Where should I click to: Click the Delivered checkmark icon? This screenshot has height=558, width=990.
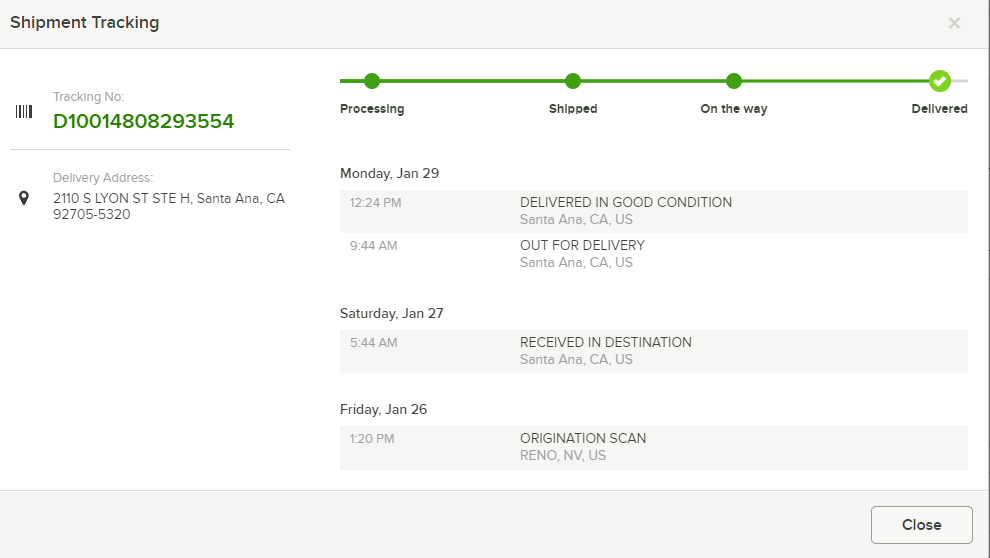point(939,81)
